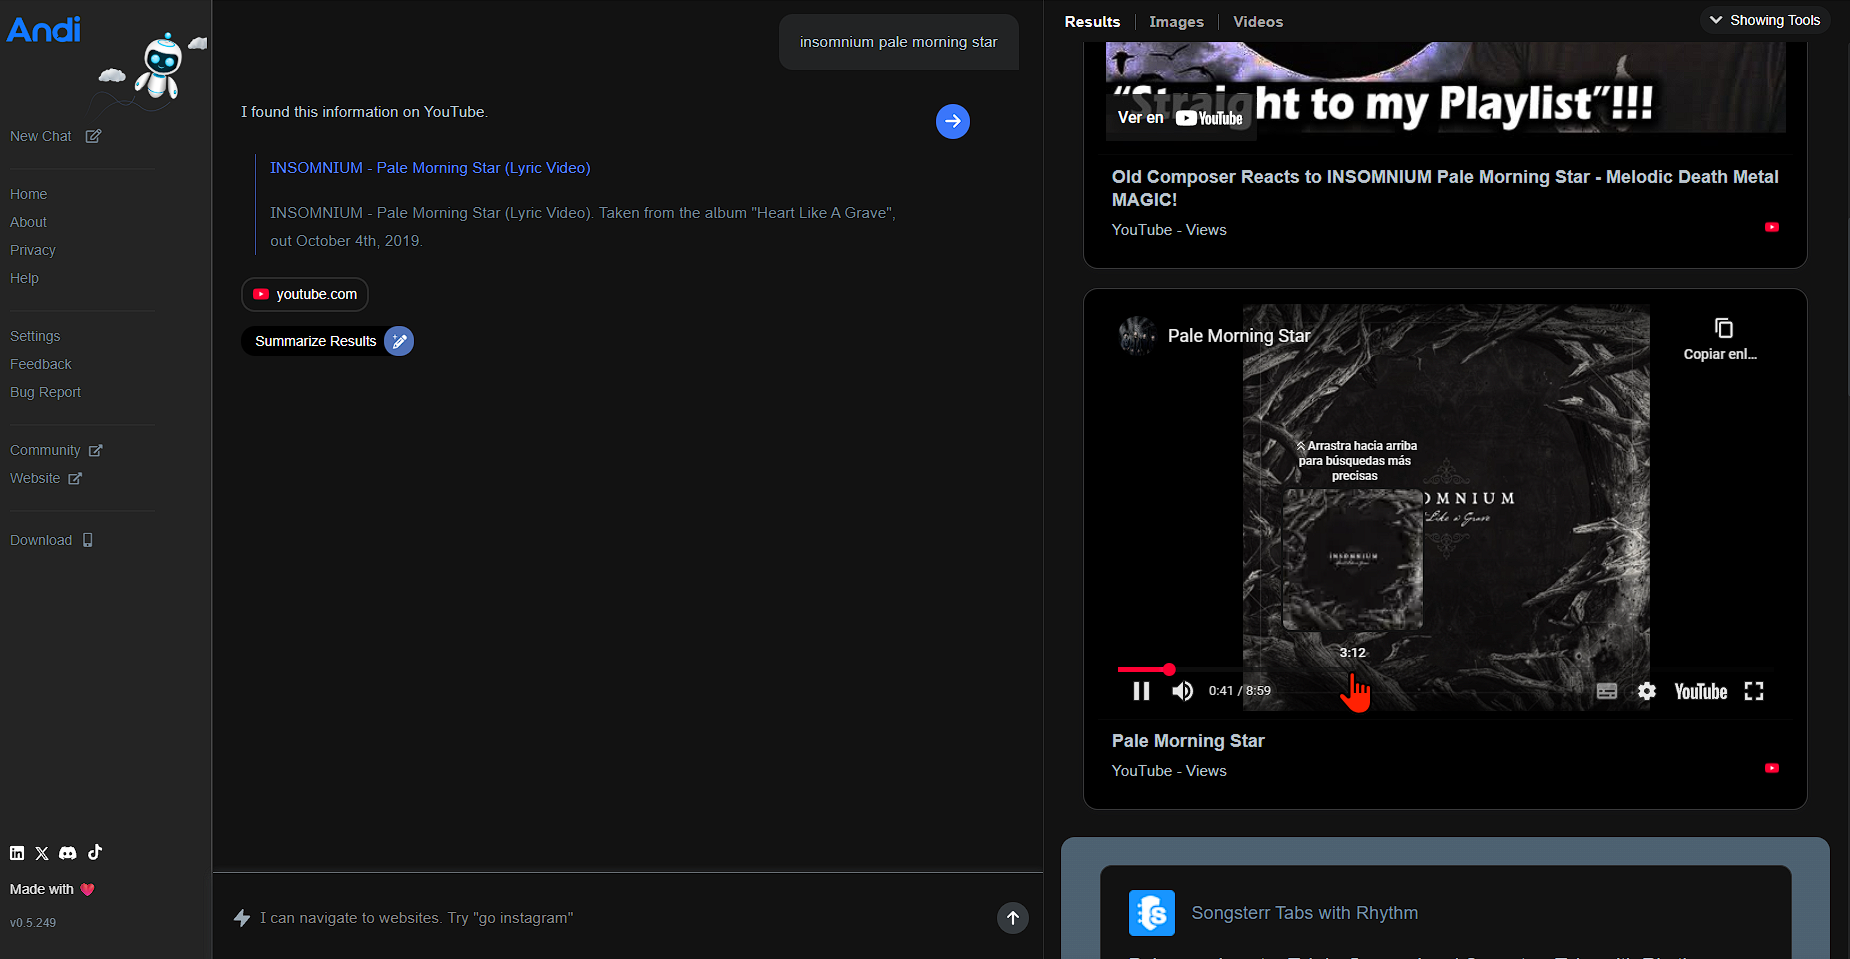Open the Help link
The image size is (1850, 959).
pos(24,278)
